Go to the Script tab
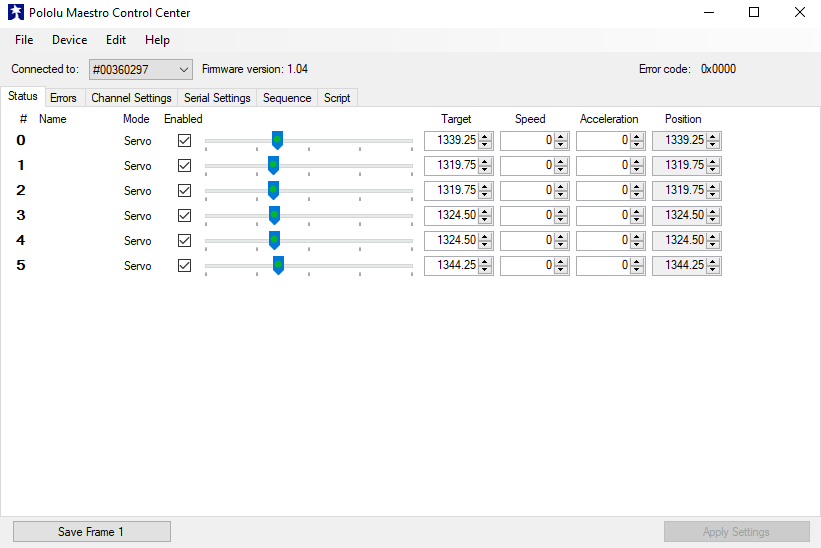This screenshot has width=821, height=548. click(337, 98)
